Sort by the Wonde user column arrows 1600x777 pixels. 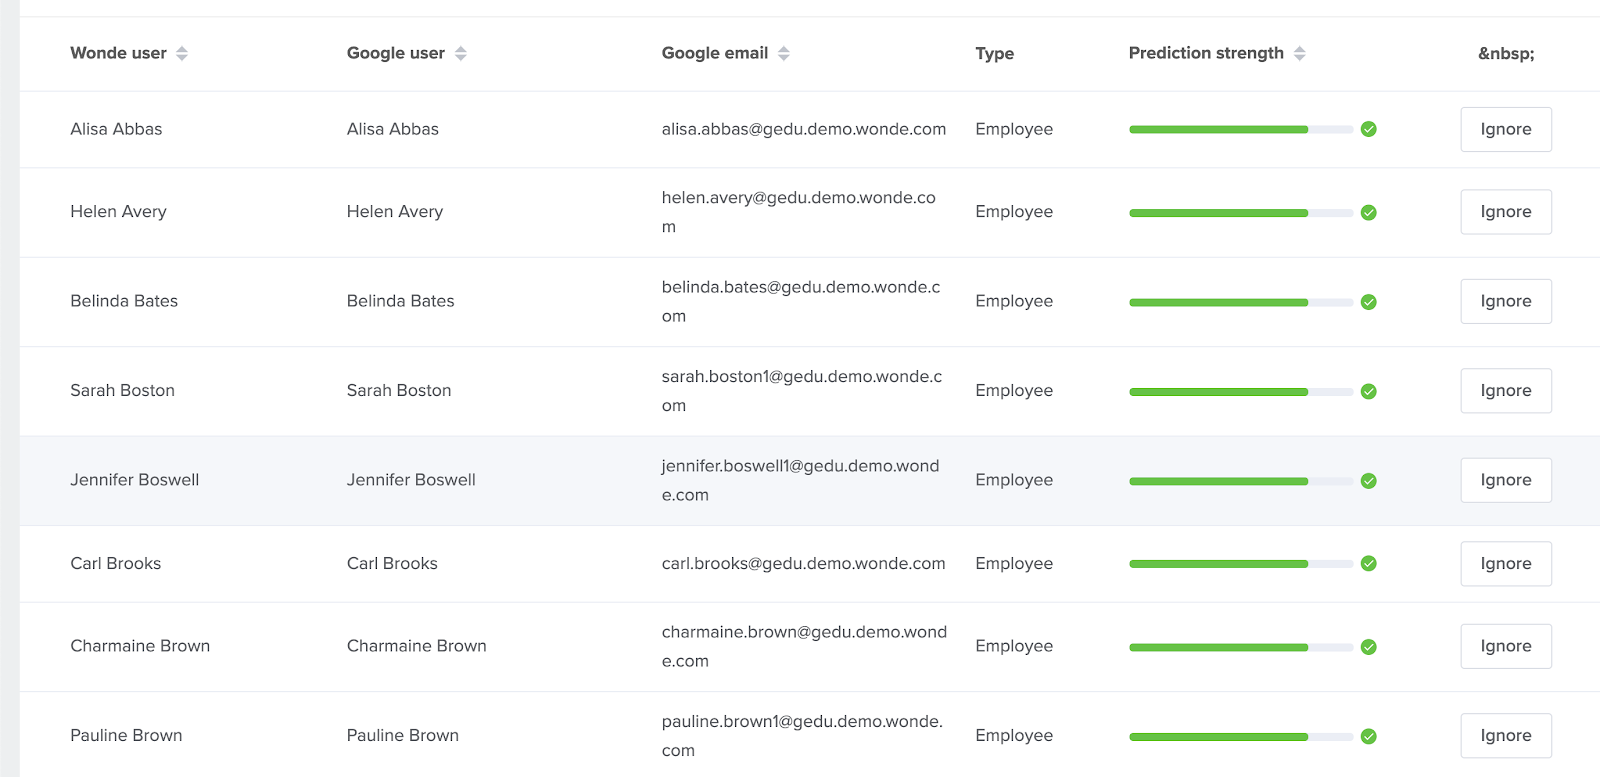point(182,53)
